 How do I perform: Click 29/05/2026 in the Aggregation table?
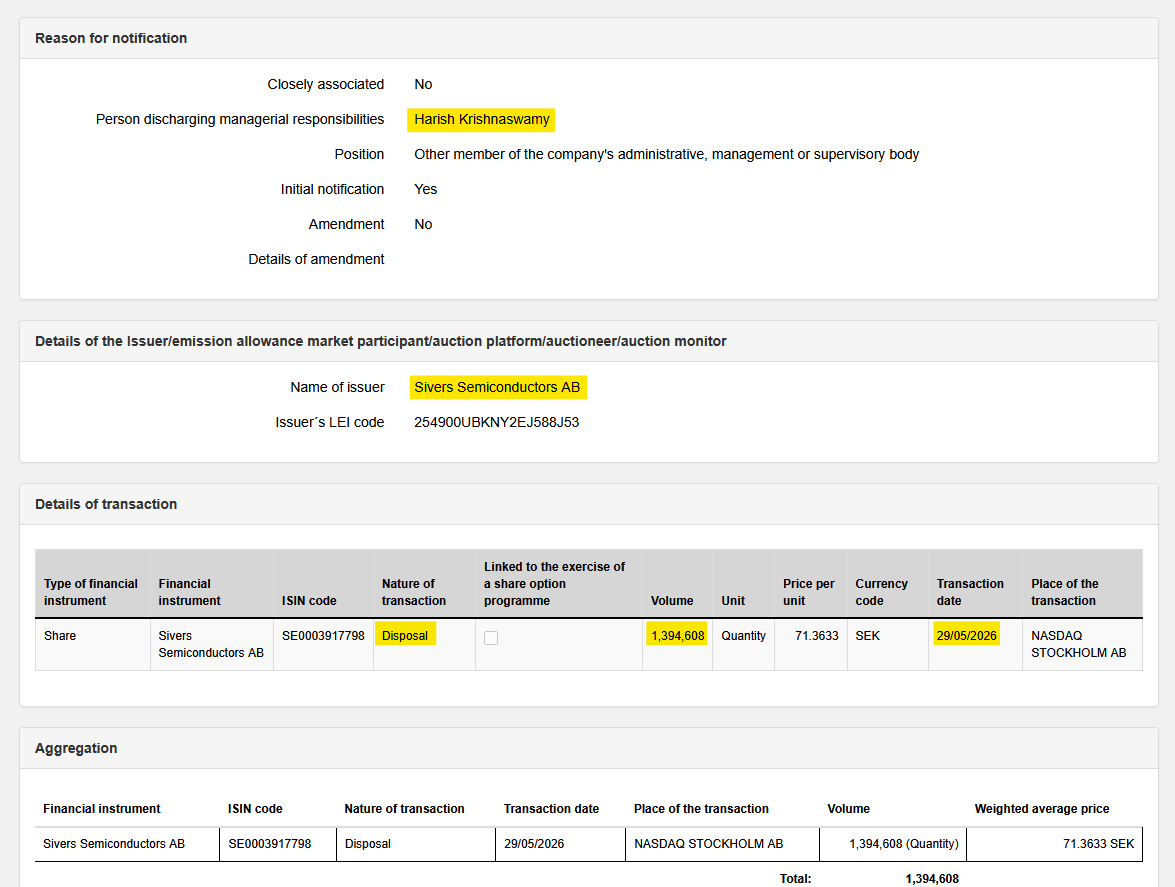click(534, 844)
